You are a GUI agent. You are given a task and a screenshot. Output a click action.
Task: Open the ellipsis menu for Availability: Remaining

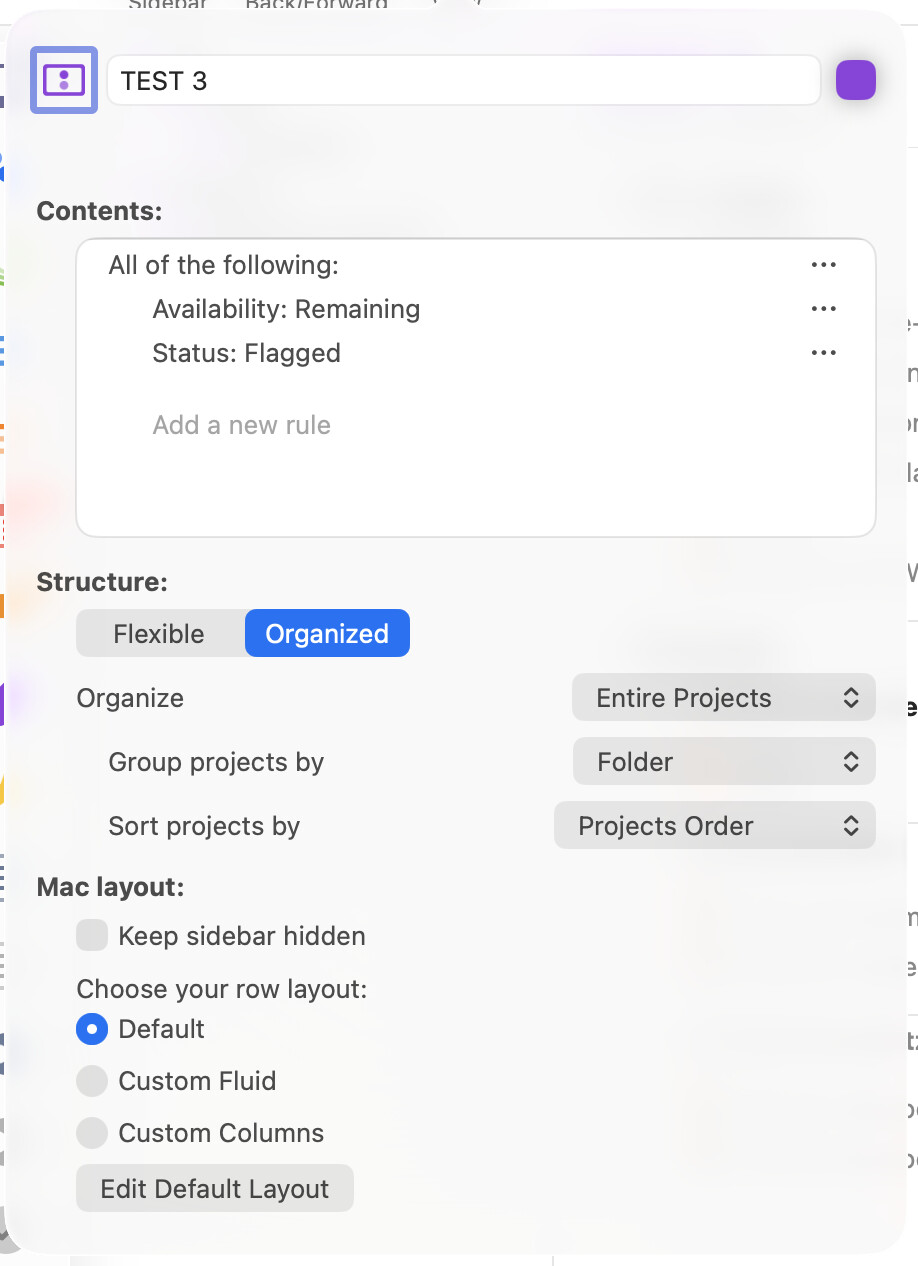point(823,309)
